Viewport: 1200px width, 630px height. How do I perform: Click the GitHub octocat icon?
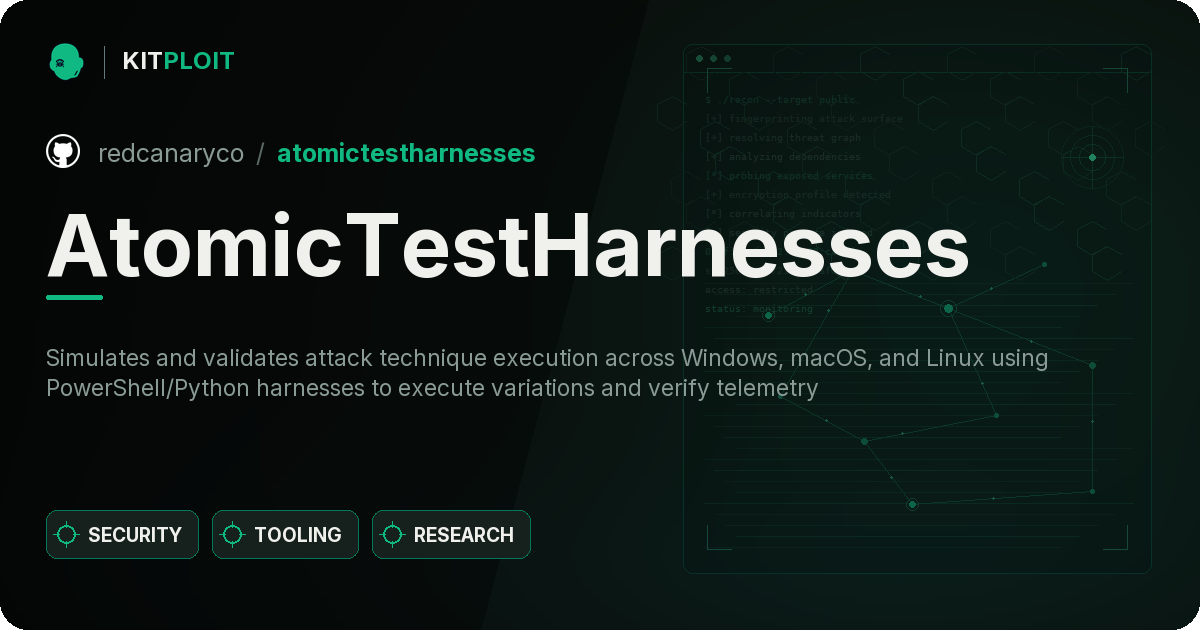pos(63,152)
